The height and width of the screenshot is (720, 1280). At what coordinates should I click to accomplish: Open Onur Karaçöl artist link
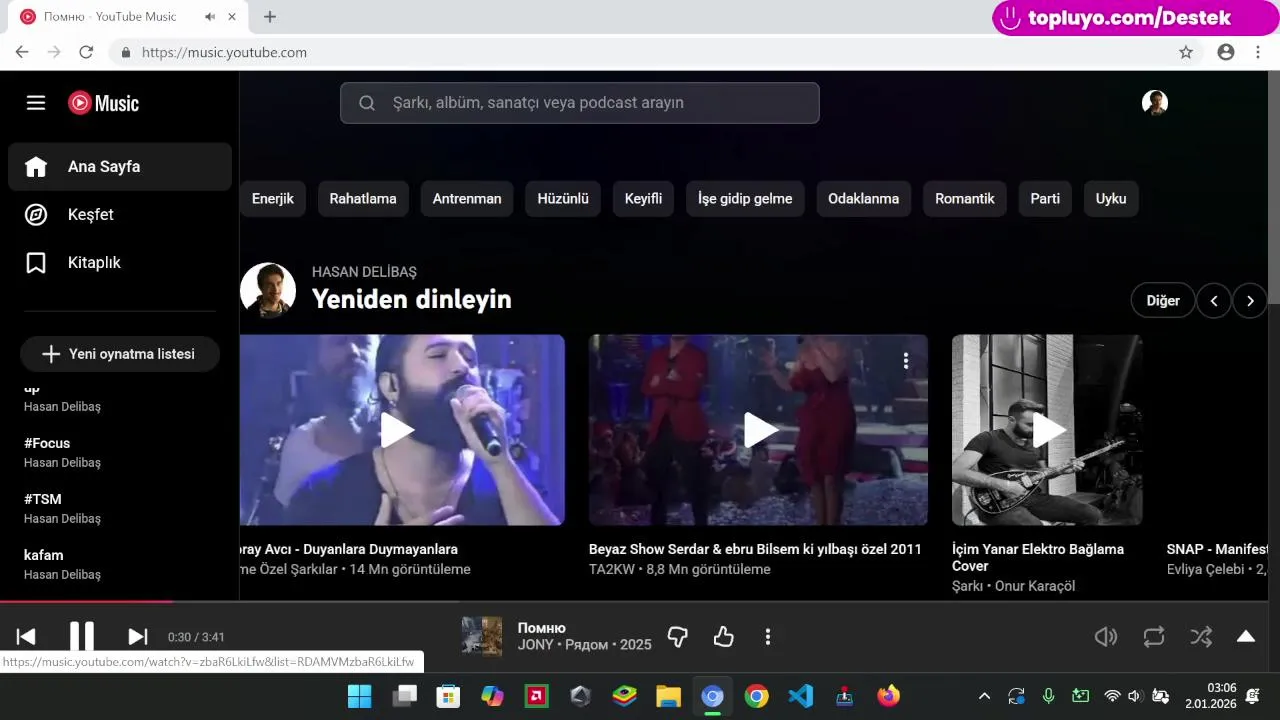pos(1035,586)
